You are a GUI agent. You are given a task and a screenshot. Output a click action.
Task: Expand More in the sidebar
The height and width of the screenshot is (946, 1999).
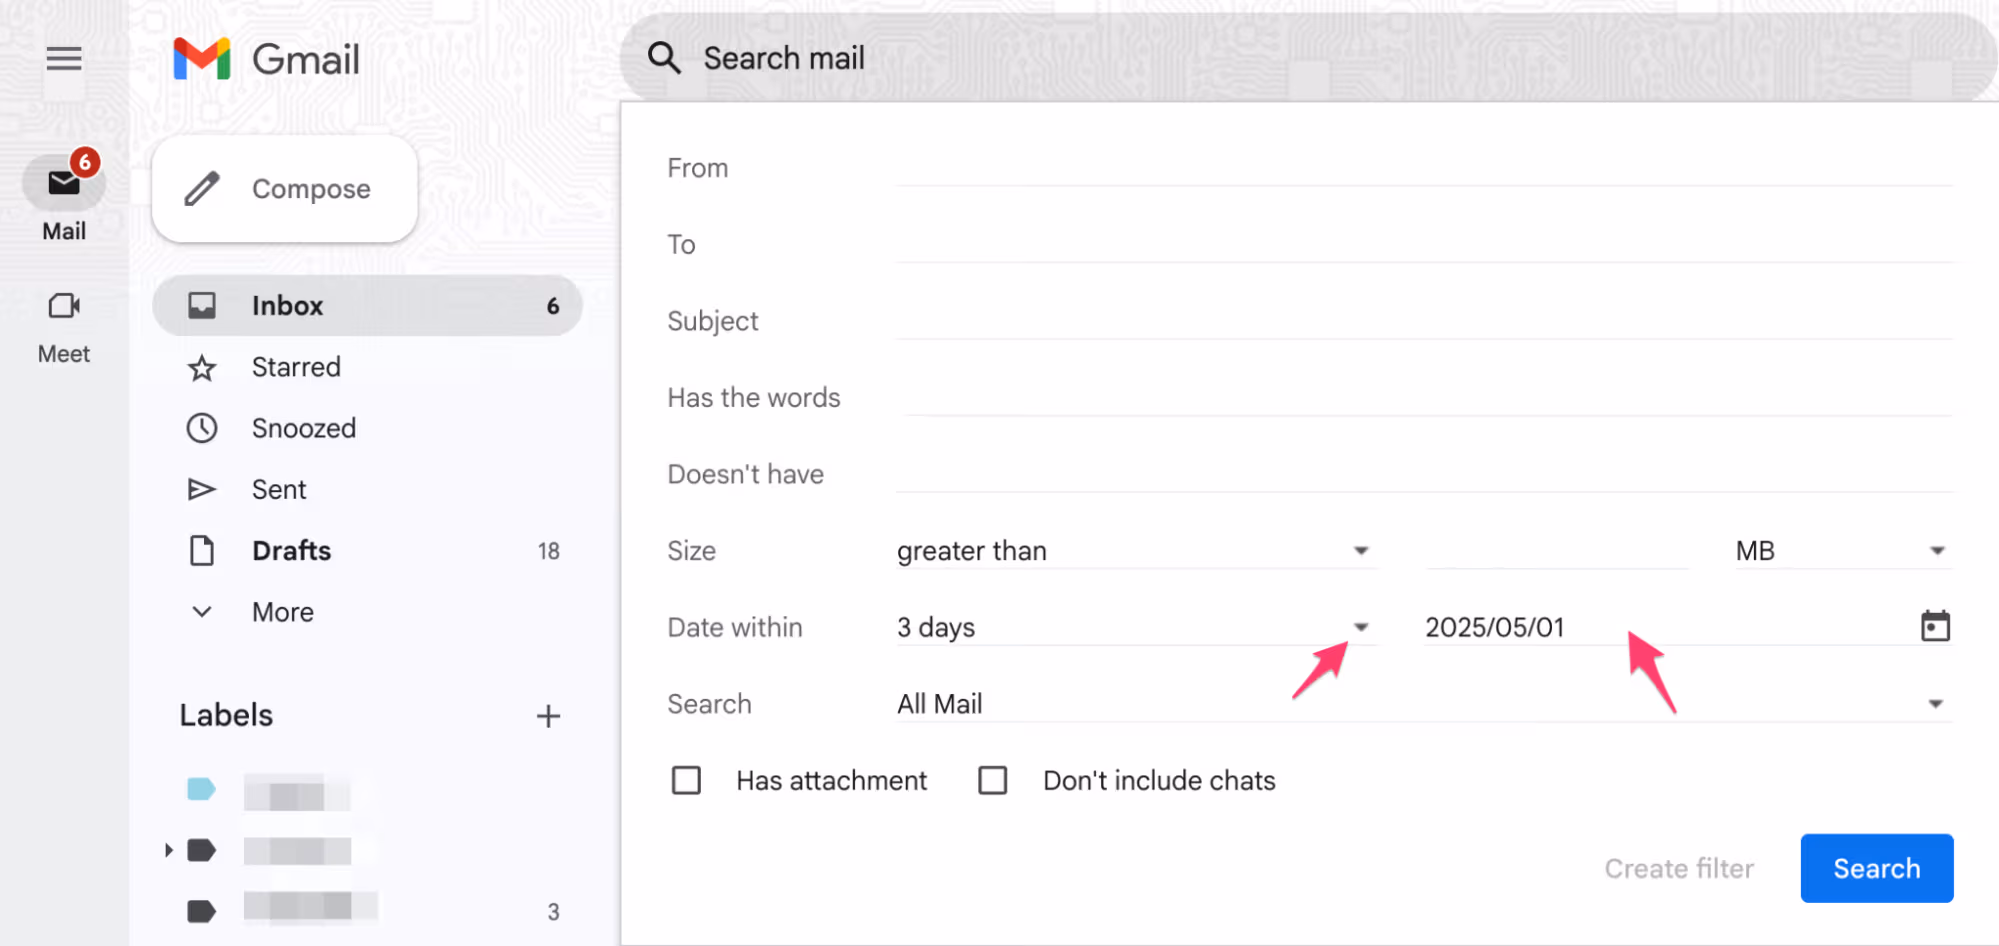point(283,612)
